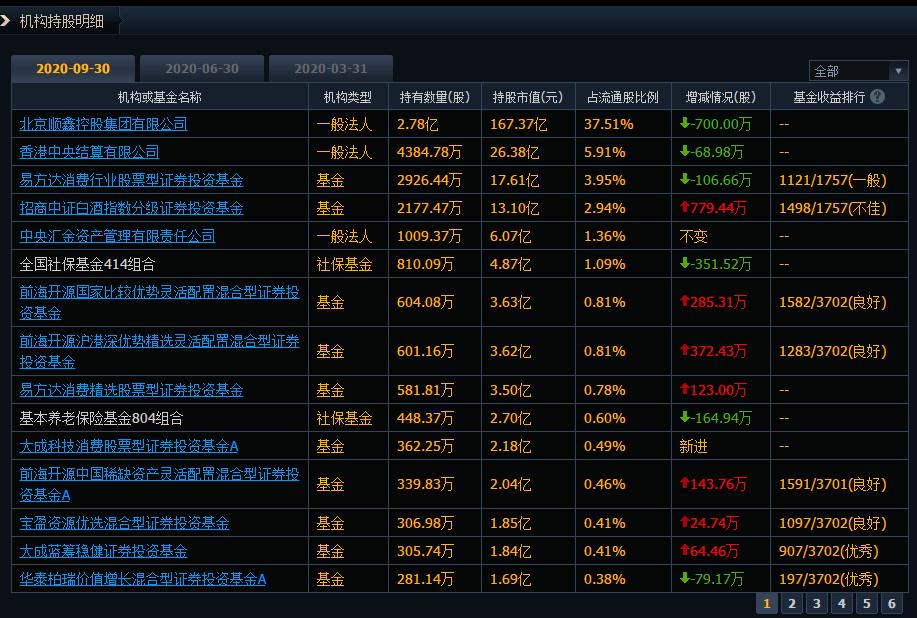Open 易方达消费精选股票型证券投资基金 link
The width and height of the screenshot is (917, 618).
(132, 390)
